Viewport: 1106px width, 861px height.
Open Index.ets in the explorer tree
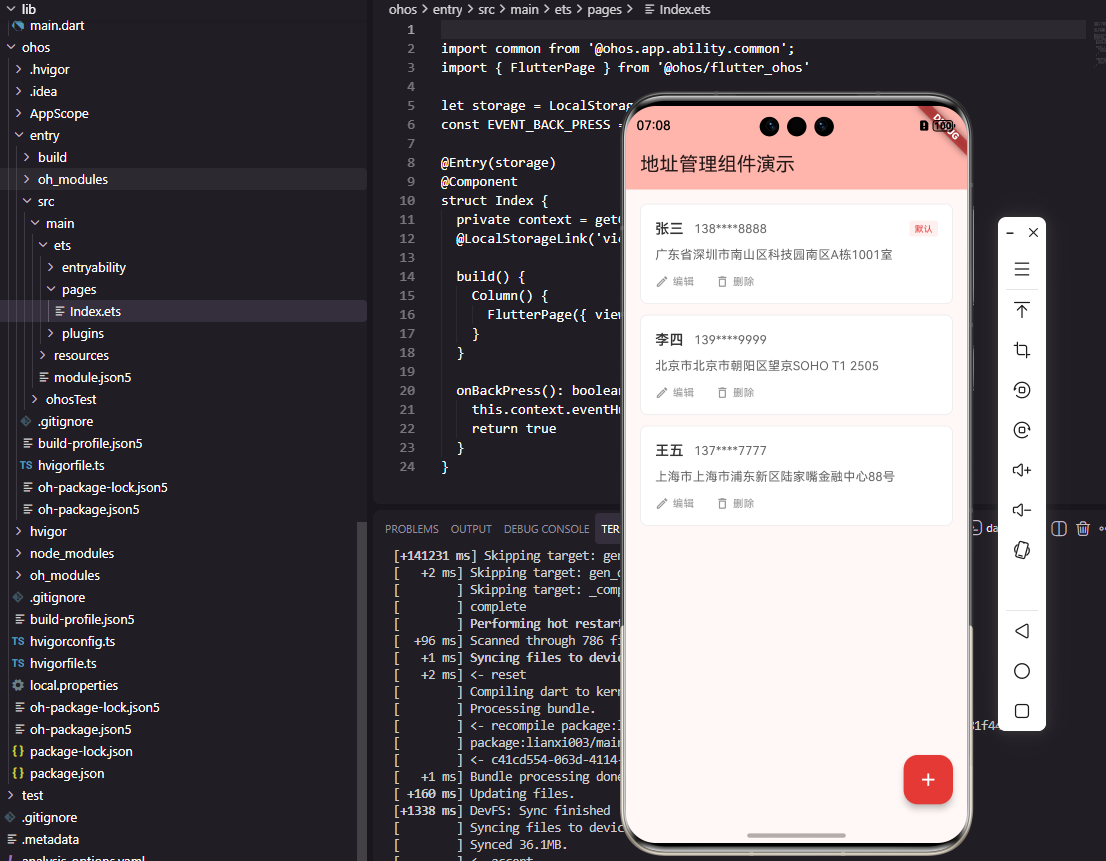(95, 312)
